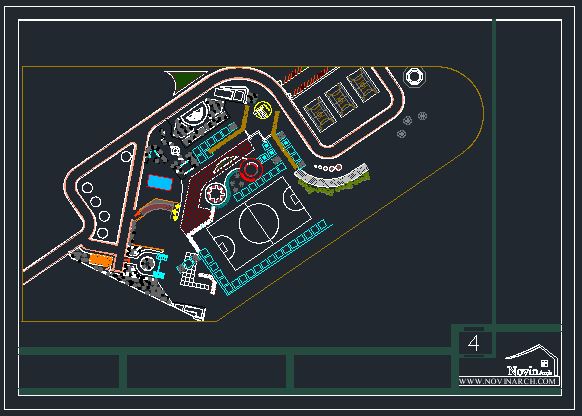Image resolution: width=582 pixels, height=416 pixels.
Task: Select the yellow circular symbol near the road
Action: pyautogui.click(x=263, y=110)
